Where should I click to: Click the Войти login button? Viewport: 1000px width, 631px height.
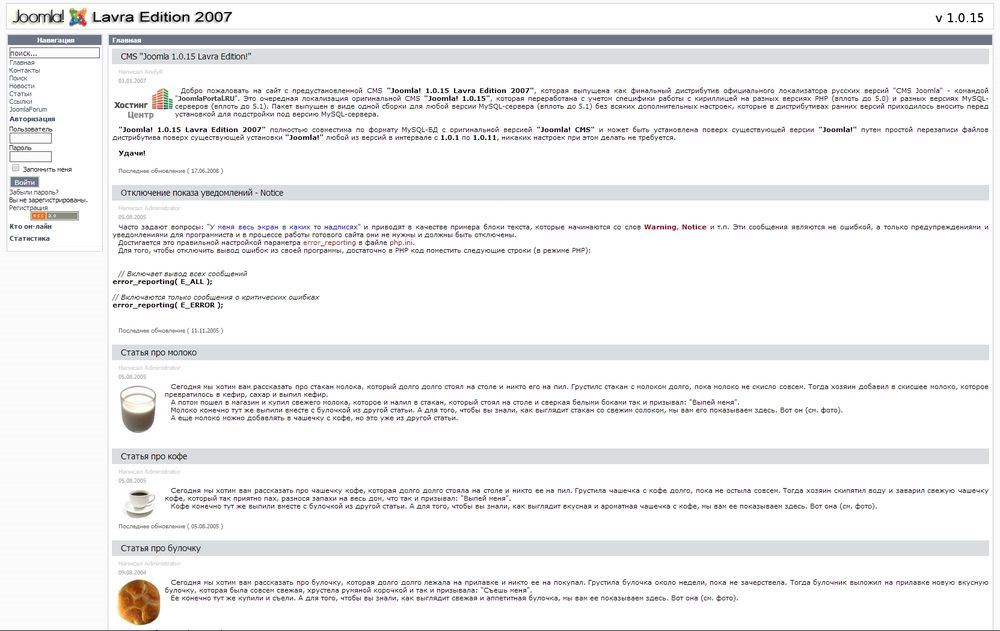(24, 182)
